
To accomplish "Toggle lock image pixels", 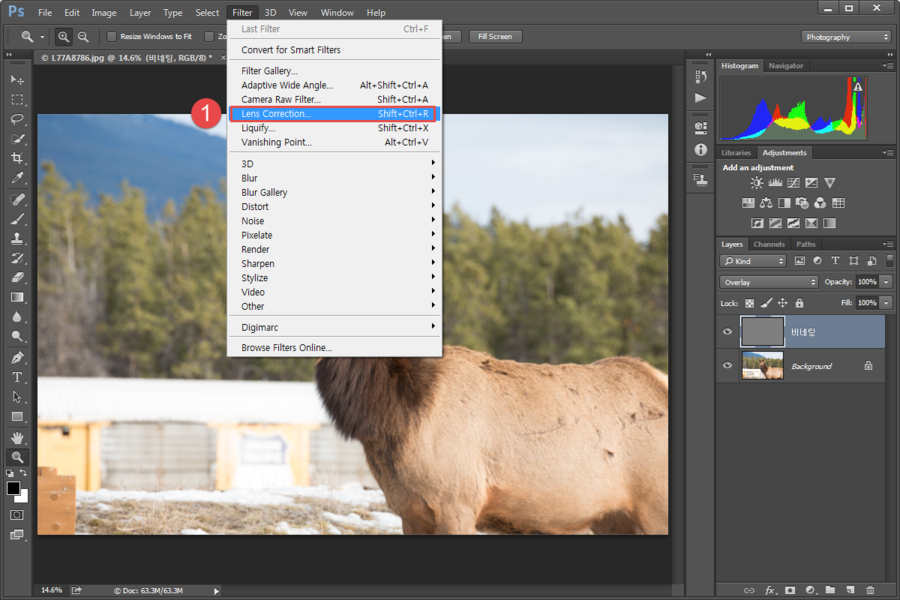I will (x=766, y=303).
